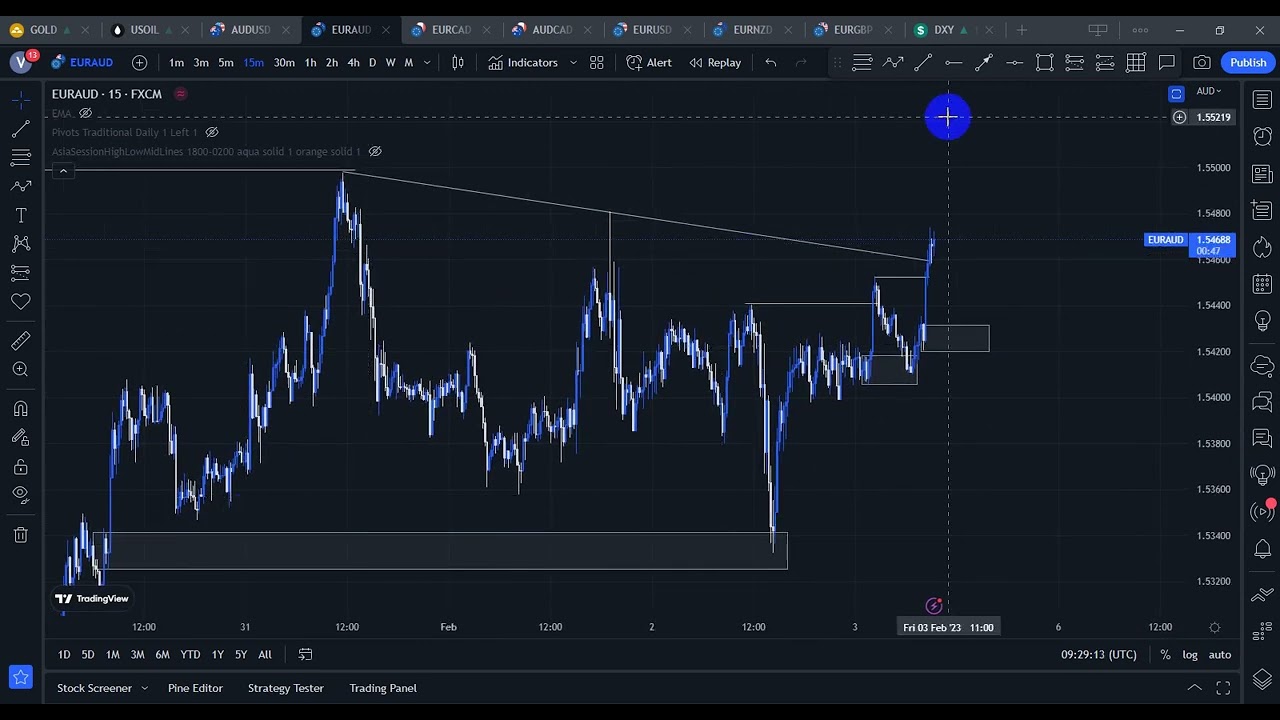
Task: Switch to the EURCAD tab
Action: click(x=451, y=30)
